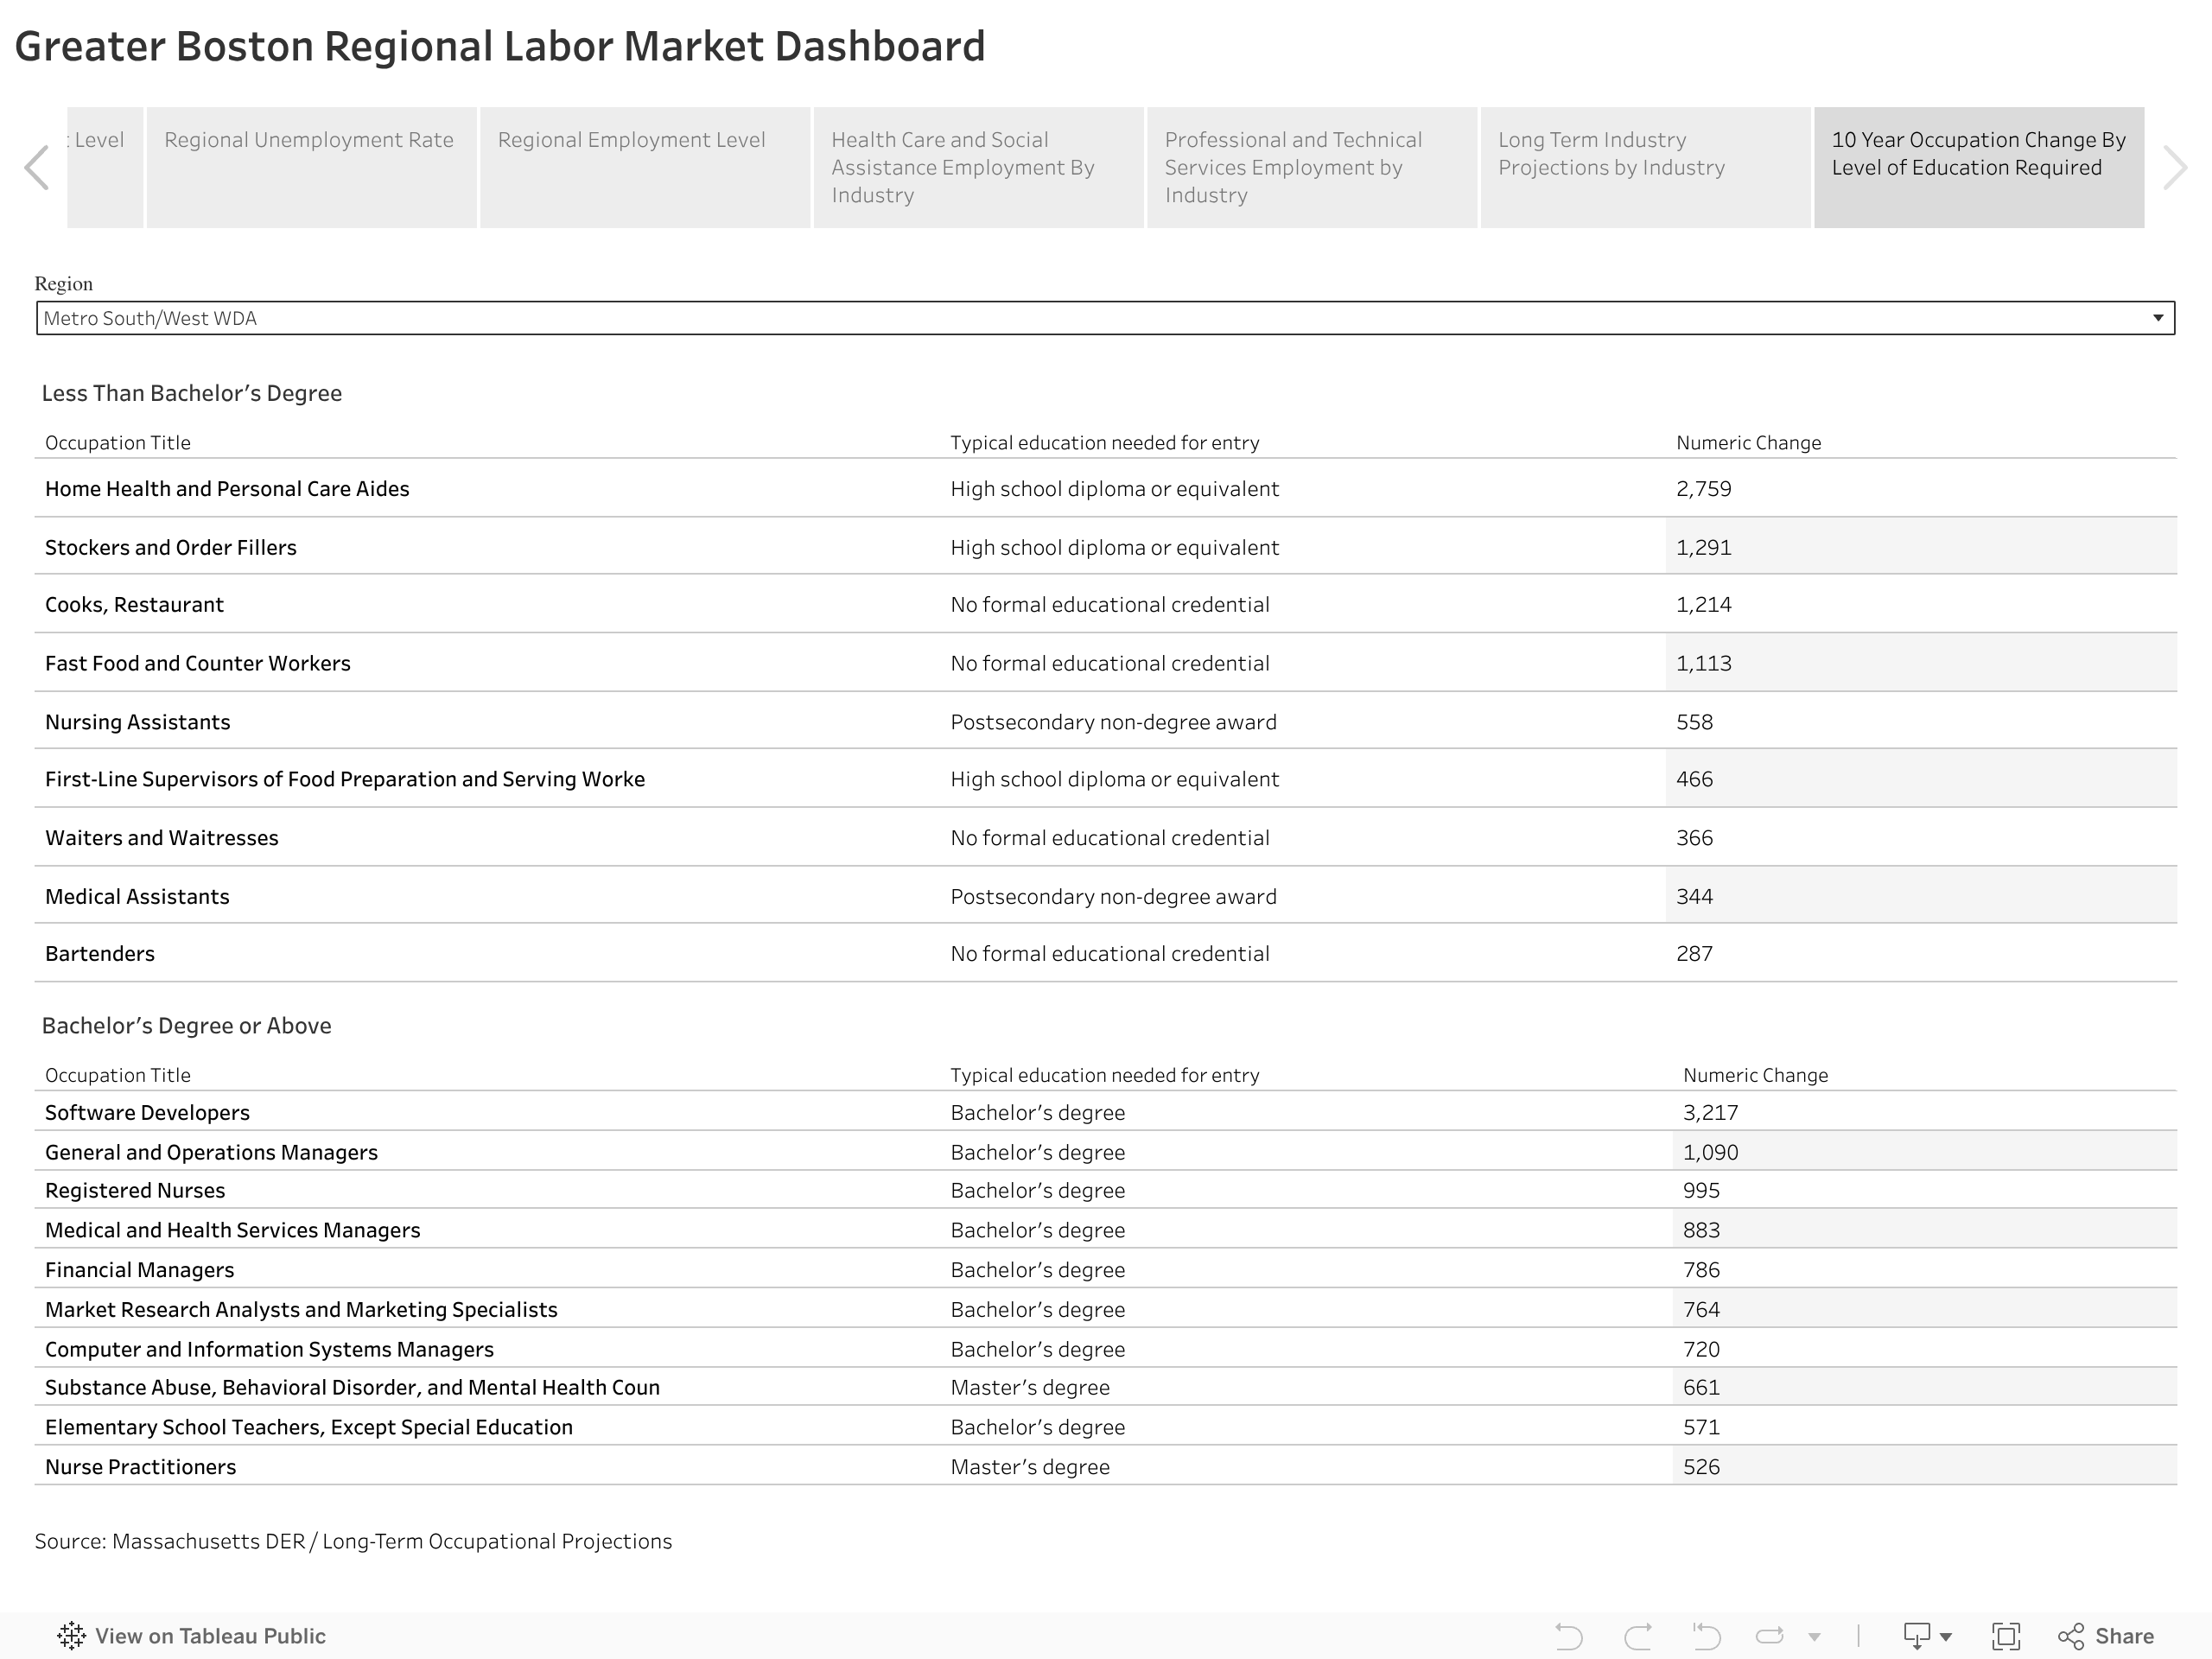Click the undo icon

1568,1636
